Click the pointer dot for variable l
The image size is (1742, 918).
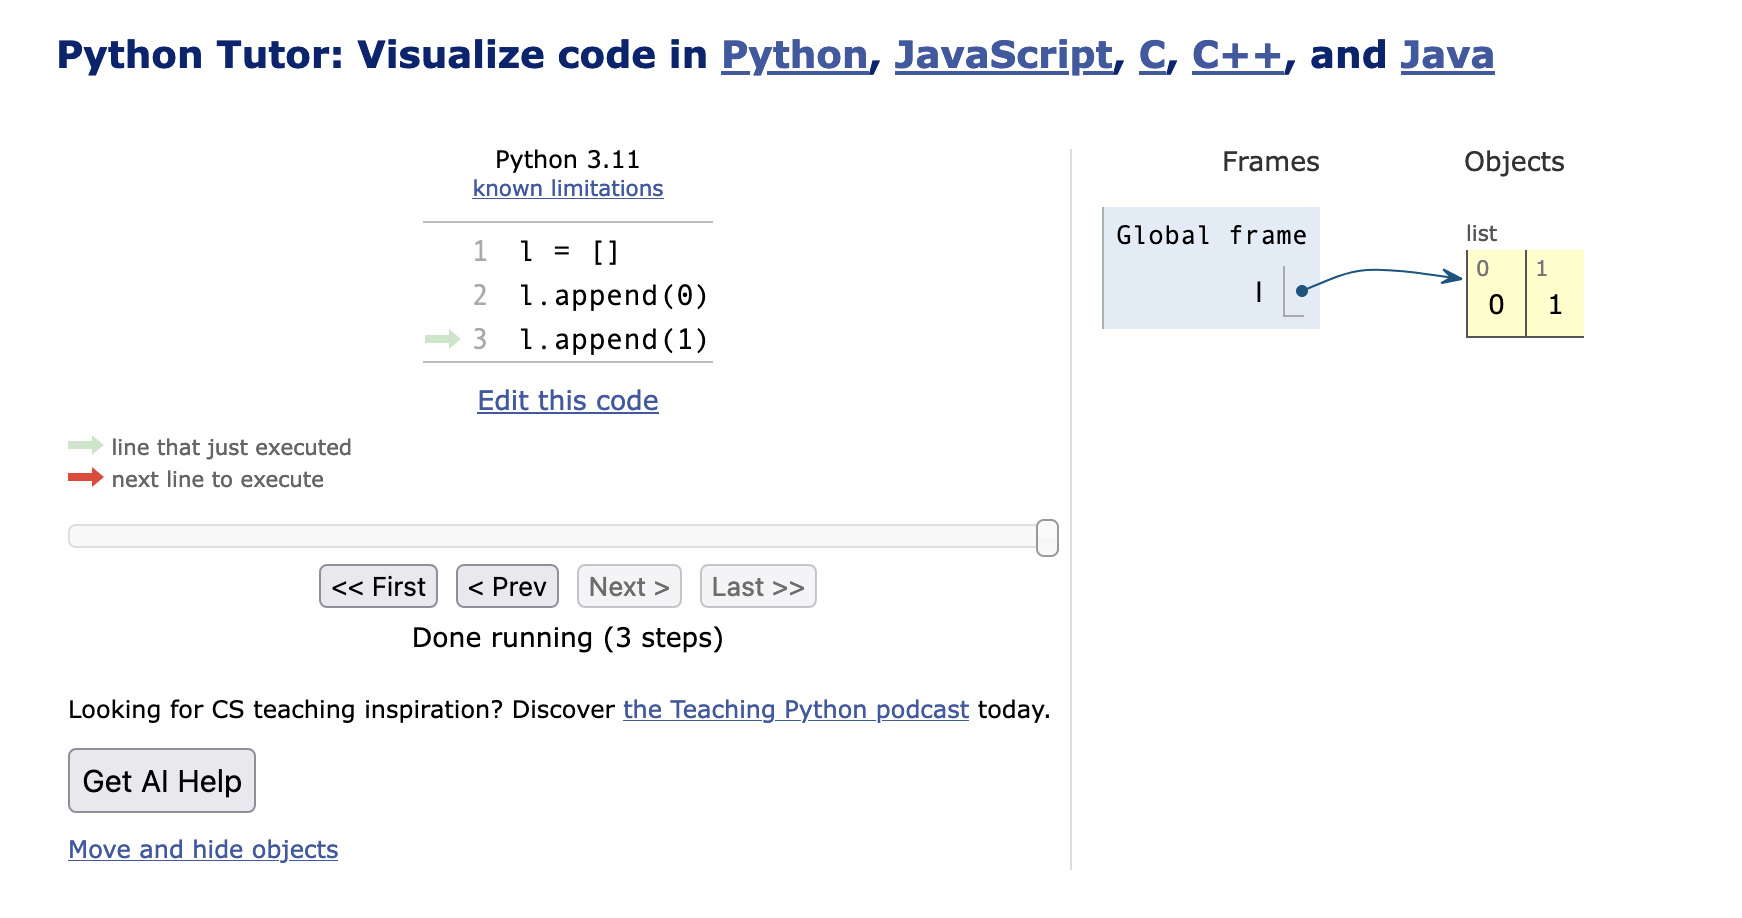1302,291
